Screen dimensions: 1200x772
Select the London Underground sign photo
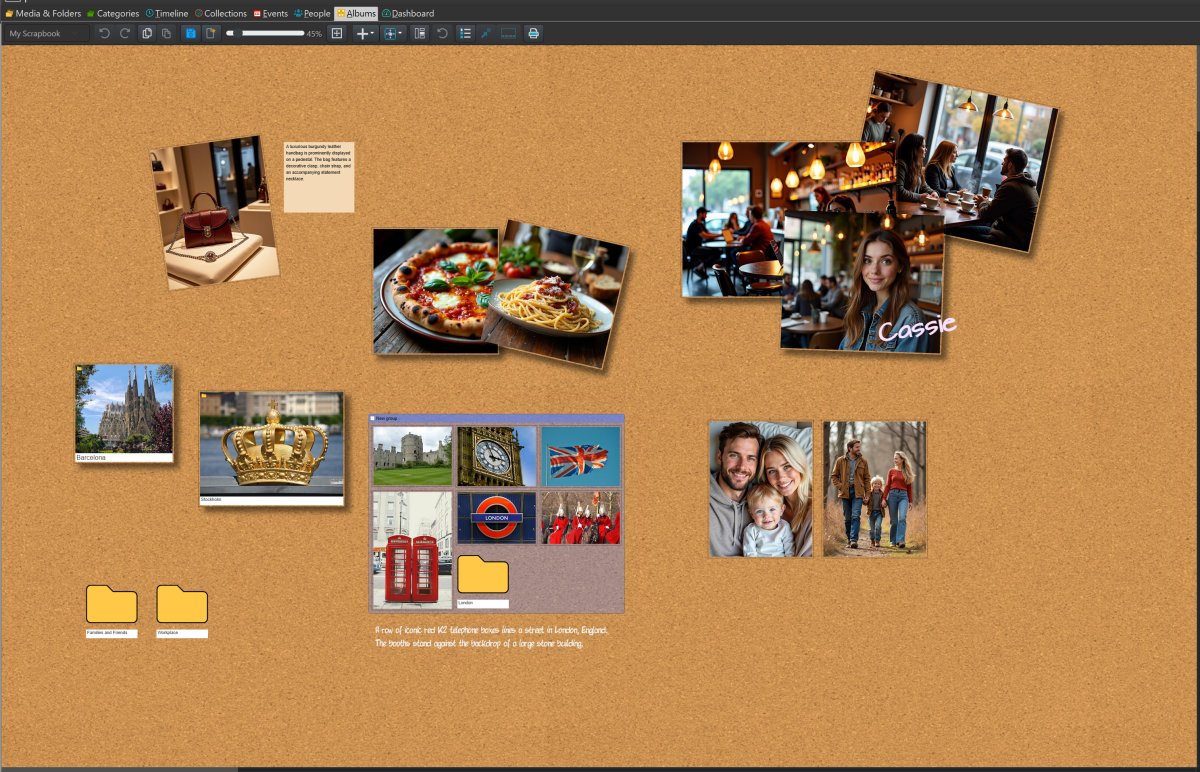click(497, 517)
